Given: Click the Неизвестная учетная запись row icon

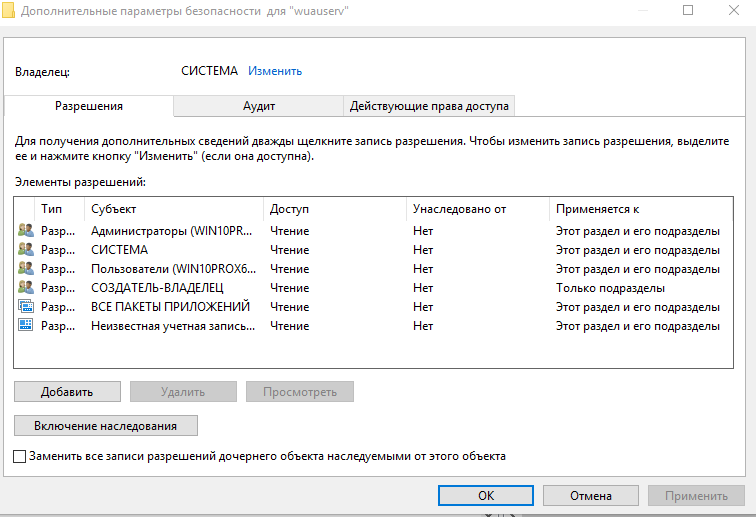Looking at the screenshot, I should [26, 325].
